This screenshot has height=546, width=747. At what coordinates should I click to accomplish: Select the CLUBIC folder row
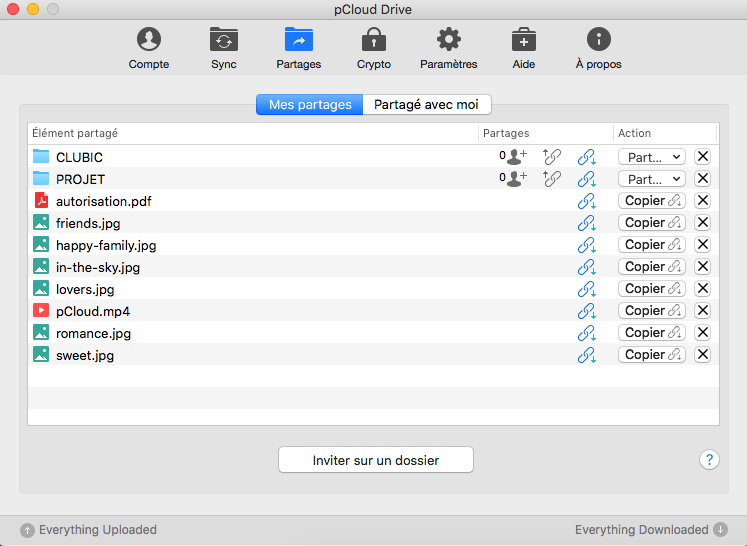pyautogui.click(x=374, y=157)
